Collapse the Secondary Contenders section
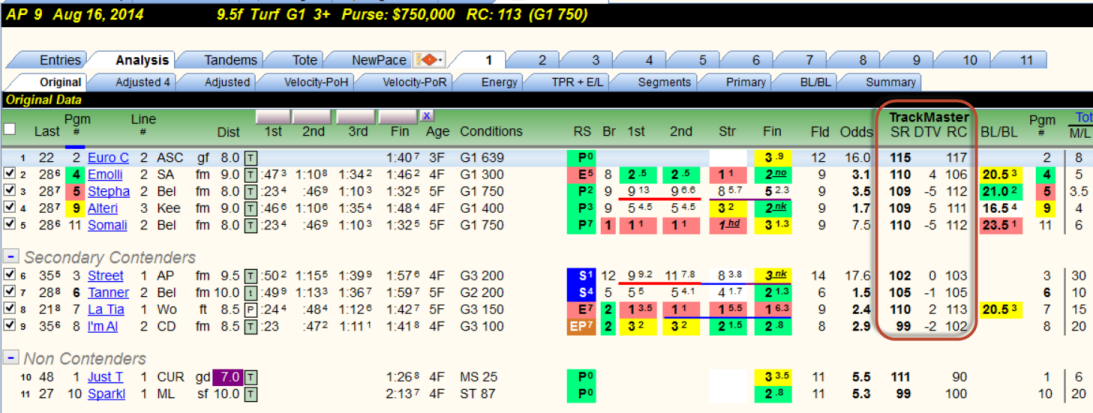1093x413 pixels. pyautogui.click(x=10, y=257)
